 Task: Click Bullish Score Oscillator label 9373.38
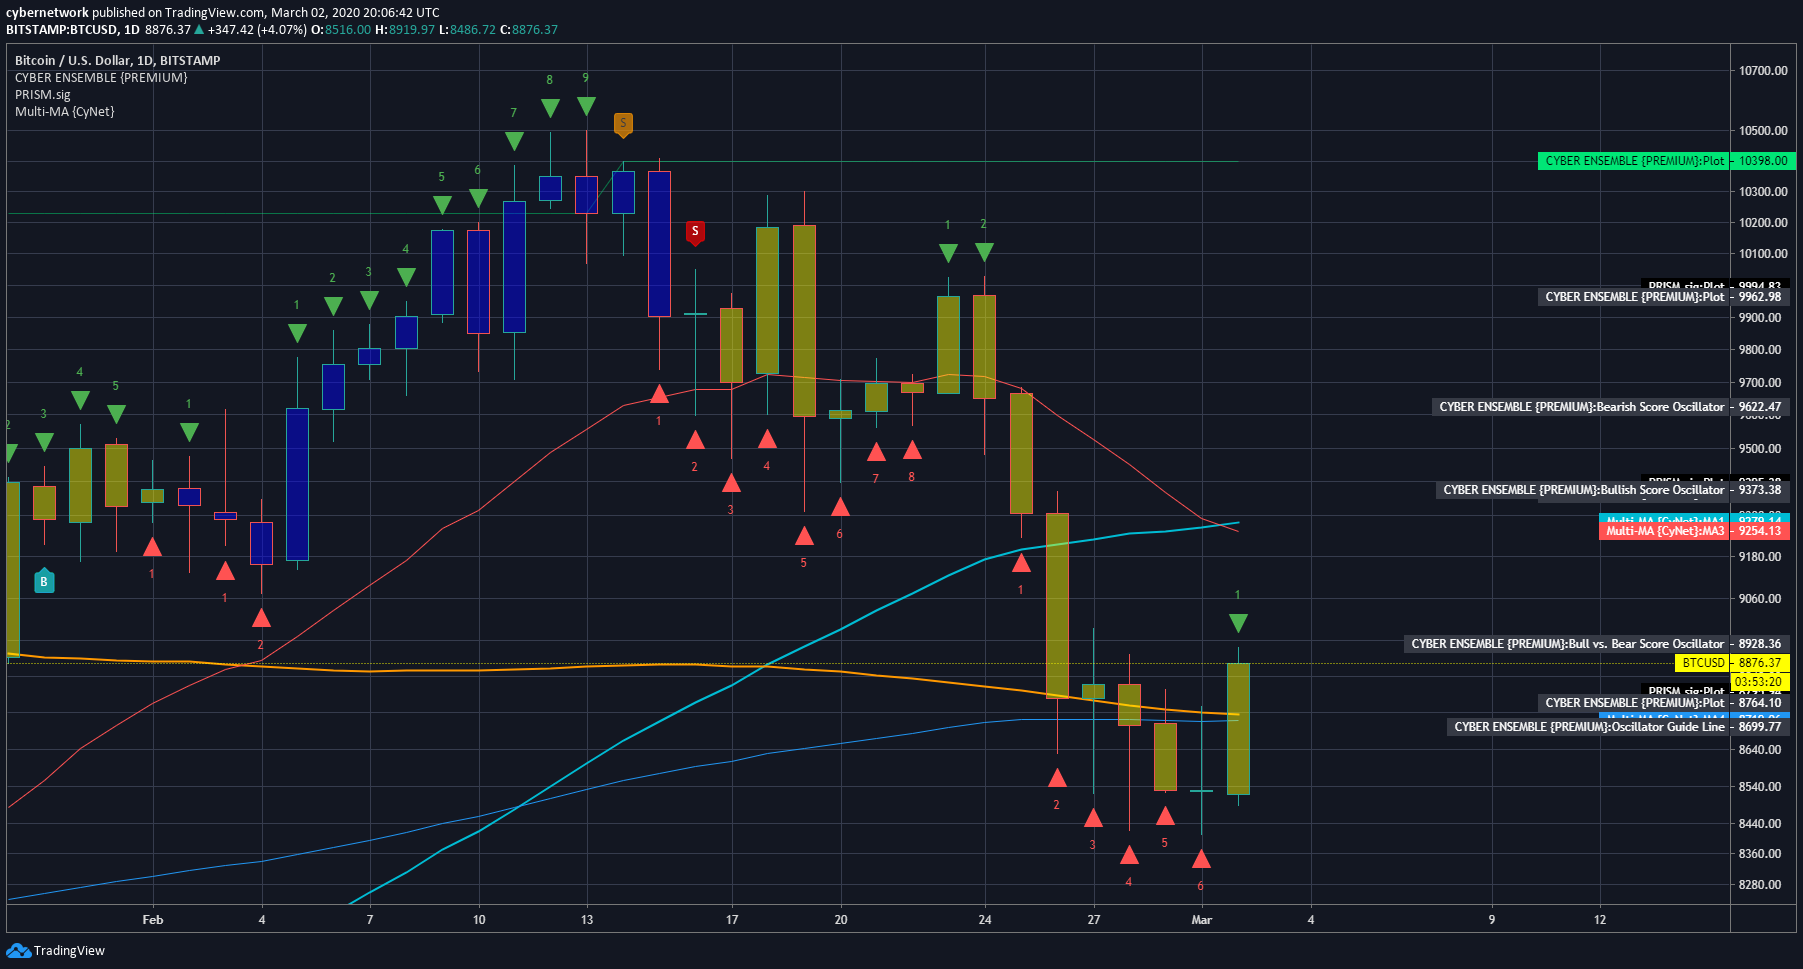[x=1613, y=490]
